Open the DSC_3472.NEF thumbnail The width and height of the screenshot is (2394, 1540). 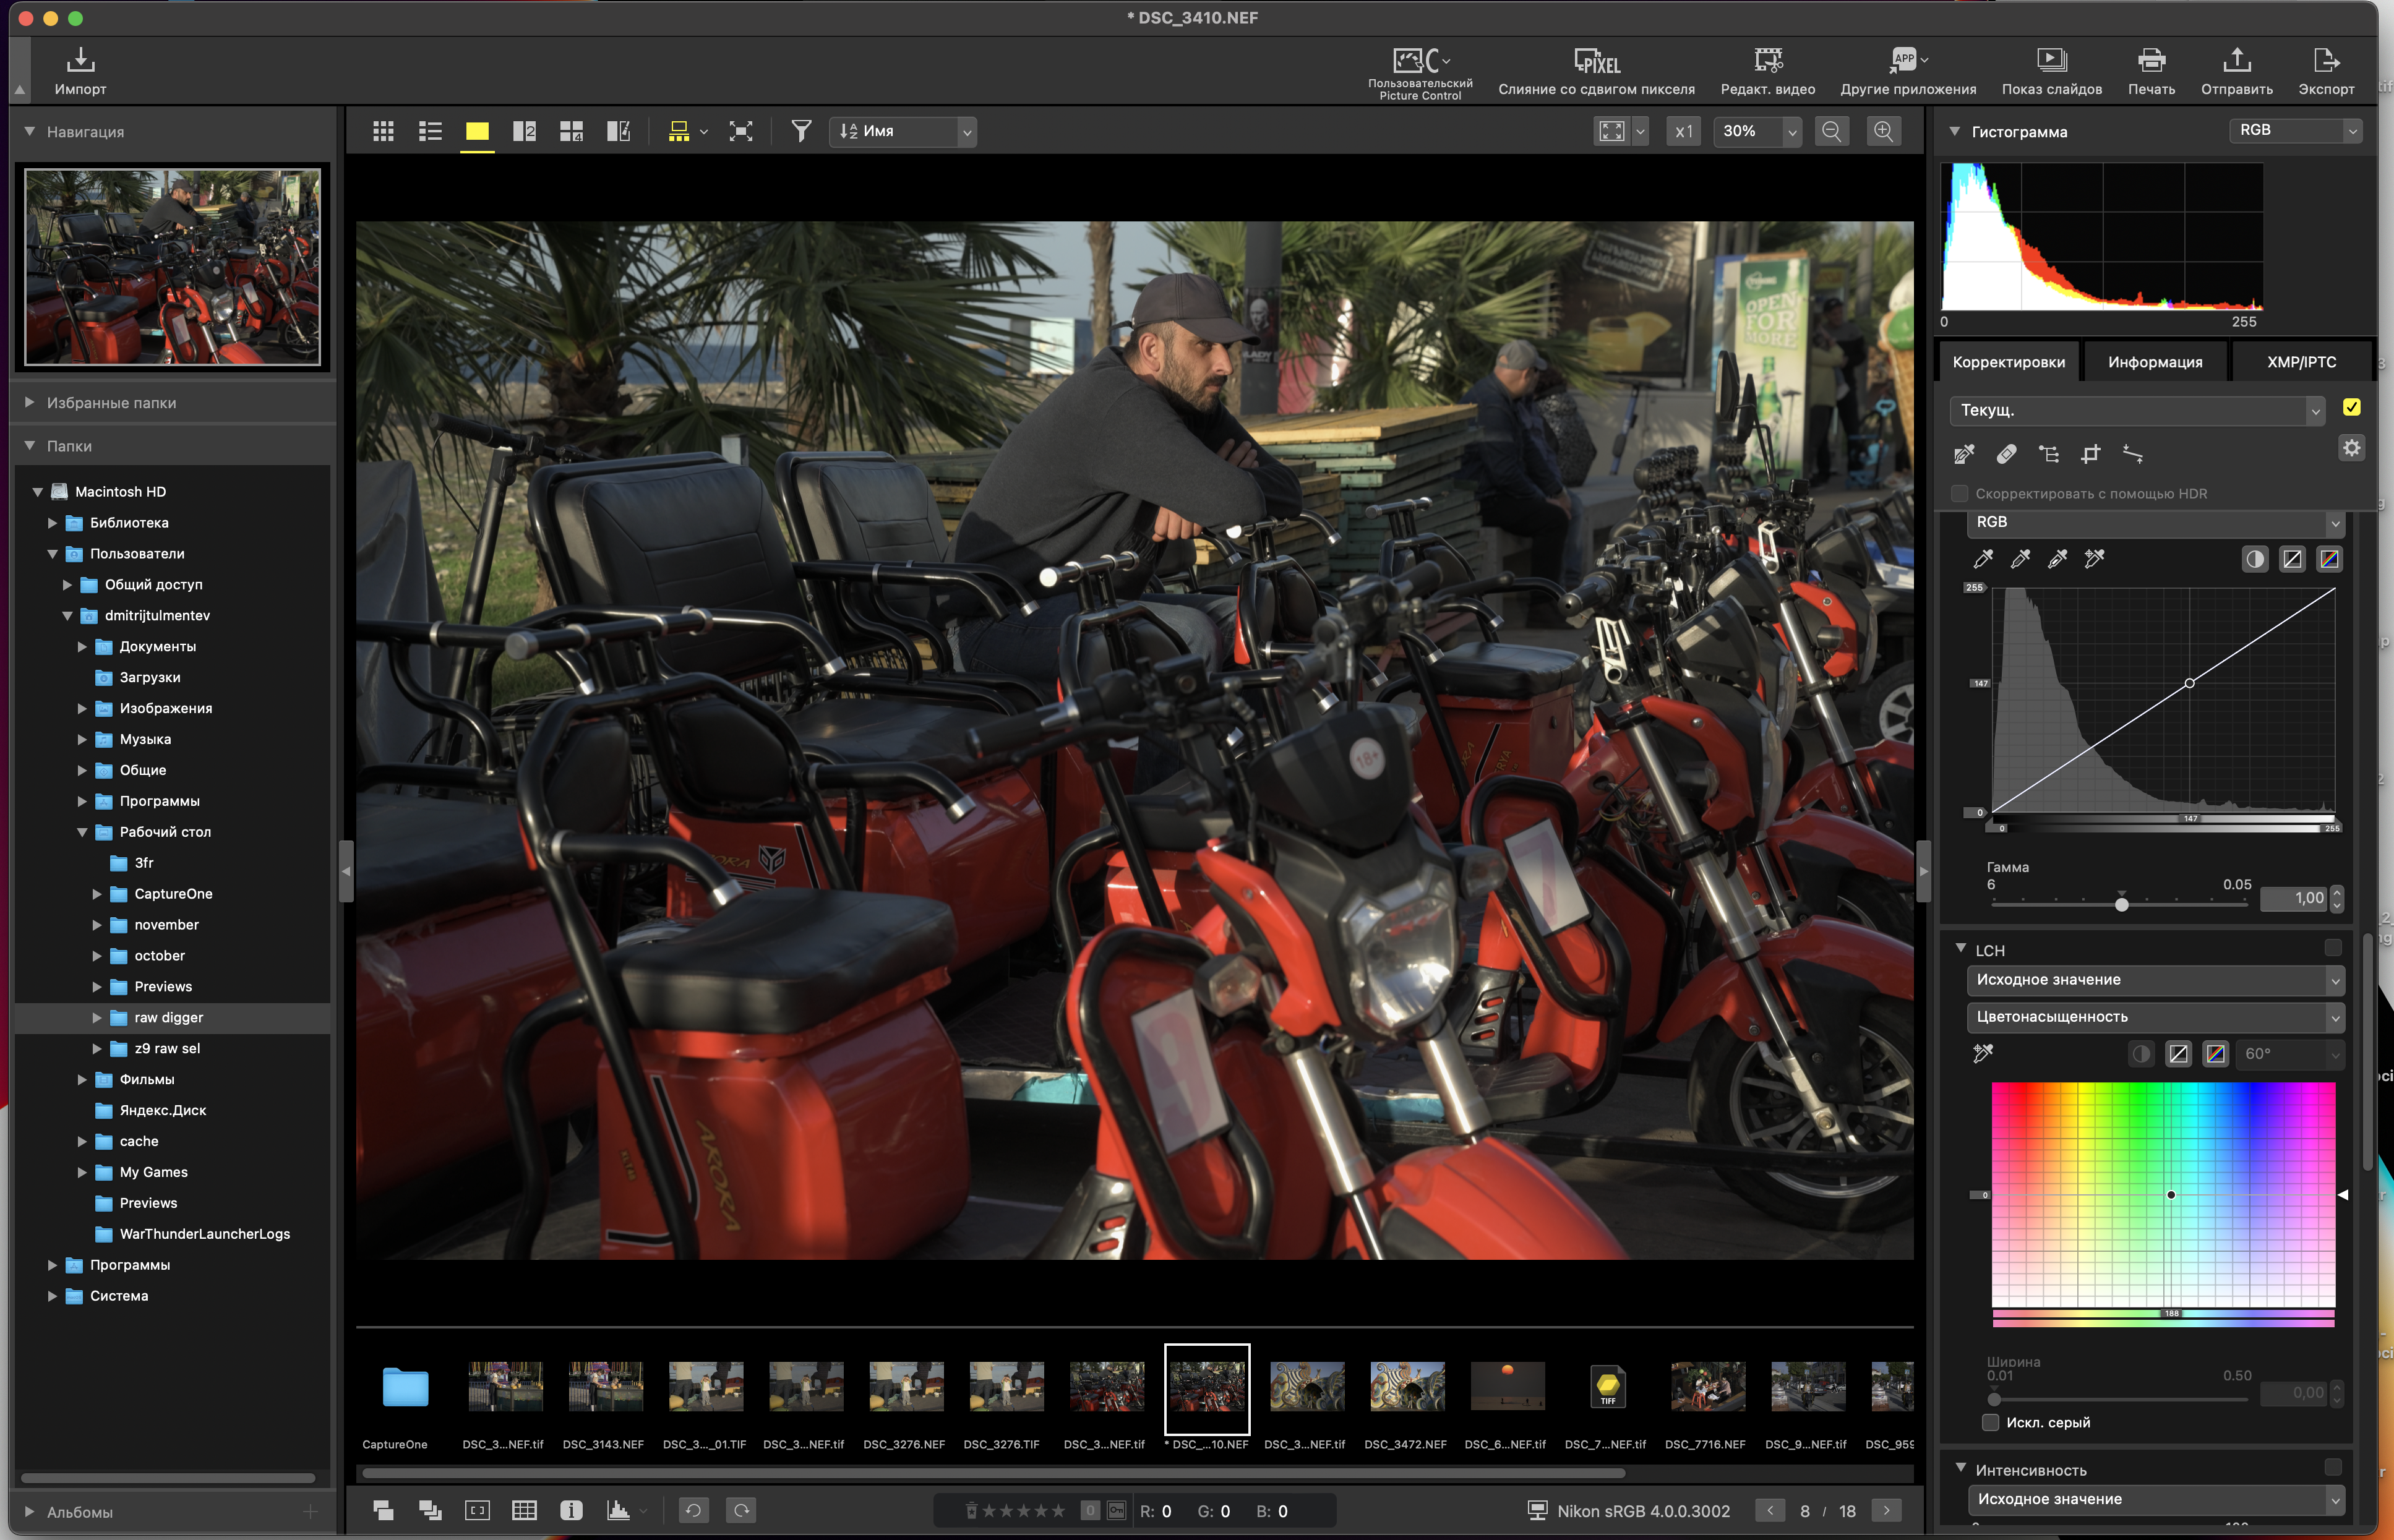pyautogui.click(x=1406, y=1386)
